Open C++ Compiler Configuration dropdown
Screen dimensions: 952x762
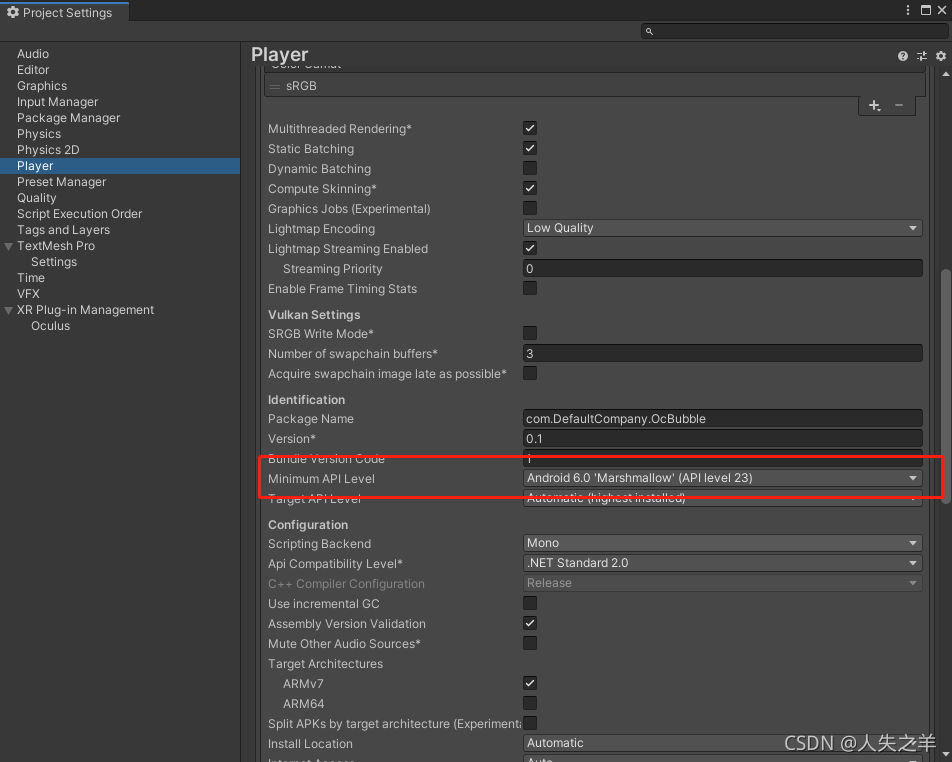[722, 583]
